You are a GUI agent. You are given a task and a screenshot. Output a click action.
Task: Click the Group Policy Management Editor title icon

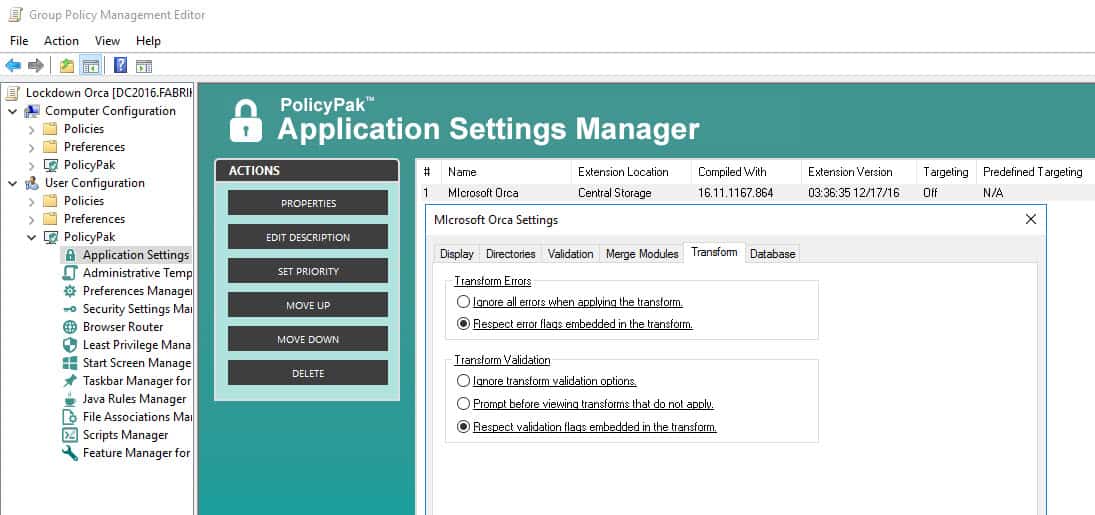pyautogui.click(x=15, y=14)
